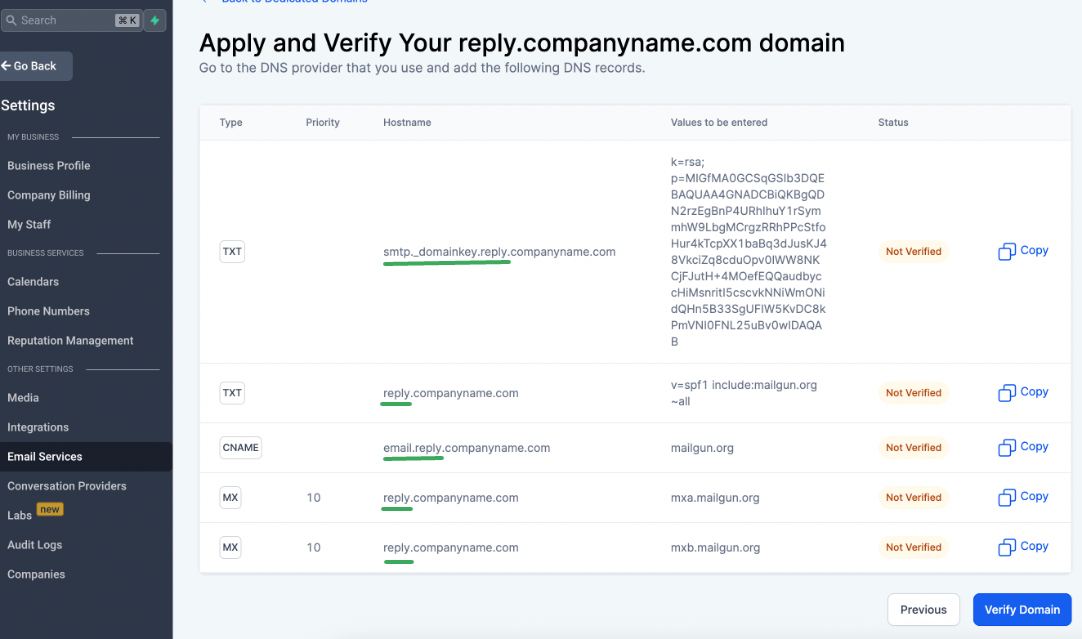Click the Back to Dedicated Domains link
Viewport: 1082px width, 639px height.
[x=290, y=2]
